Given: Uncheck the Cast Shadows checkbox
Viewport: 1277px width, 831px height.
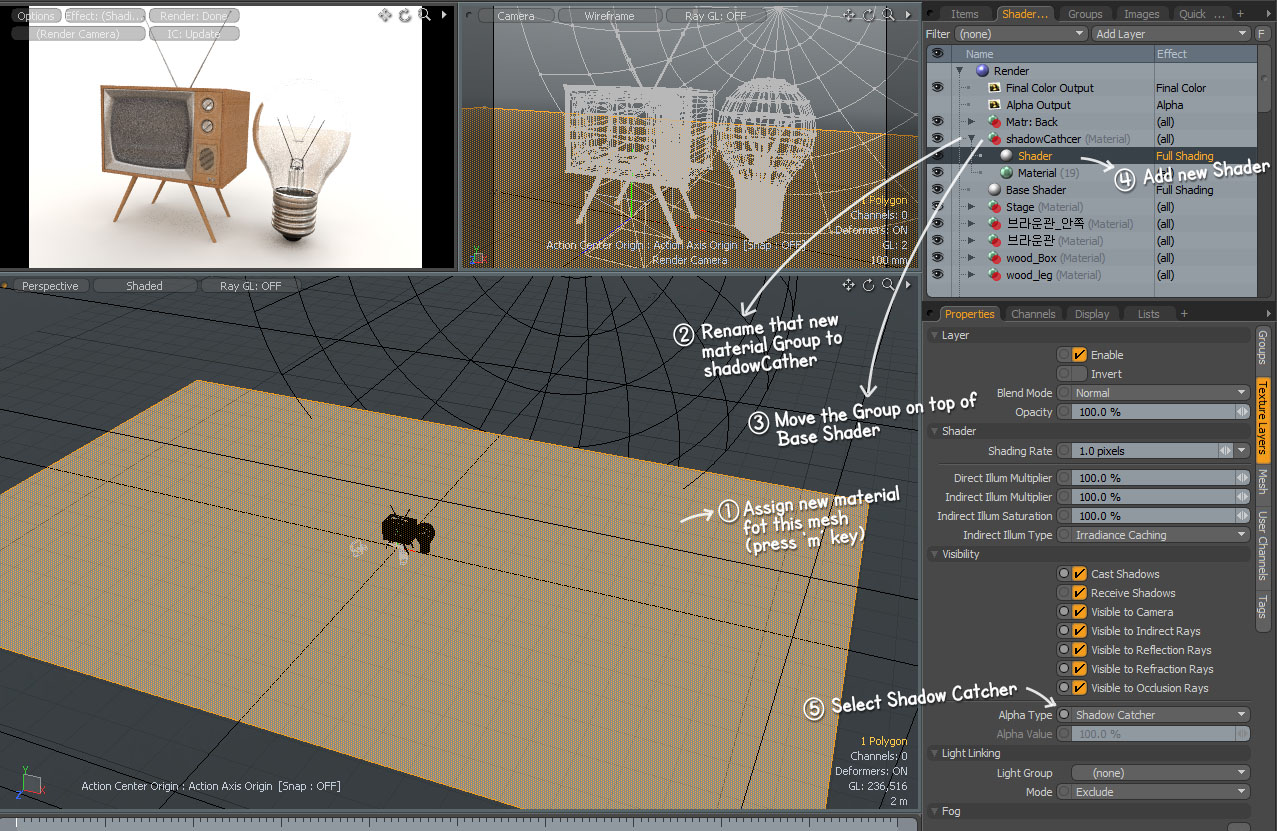Looking at the screenshot, I should tap(1079, 574).
